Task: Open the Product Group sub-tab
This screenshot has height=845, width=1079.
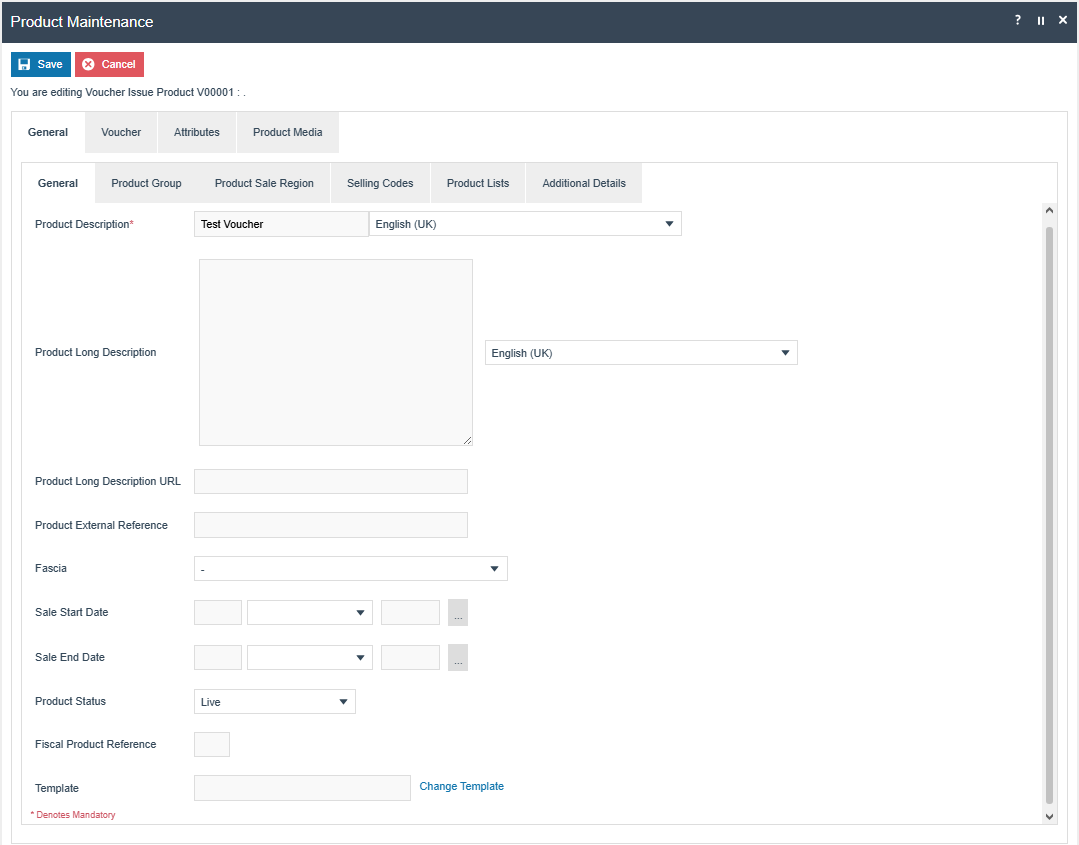Action: (147, 183)
